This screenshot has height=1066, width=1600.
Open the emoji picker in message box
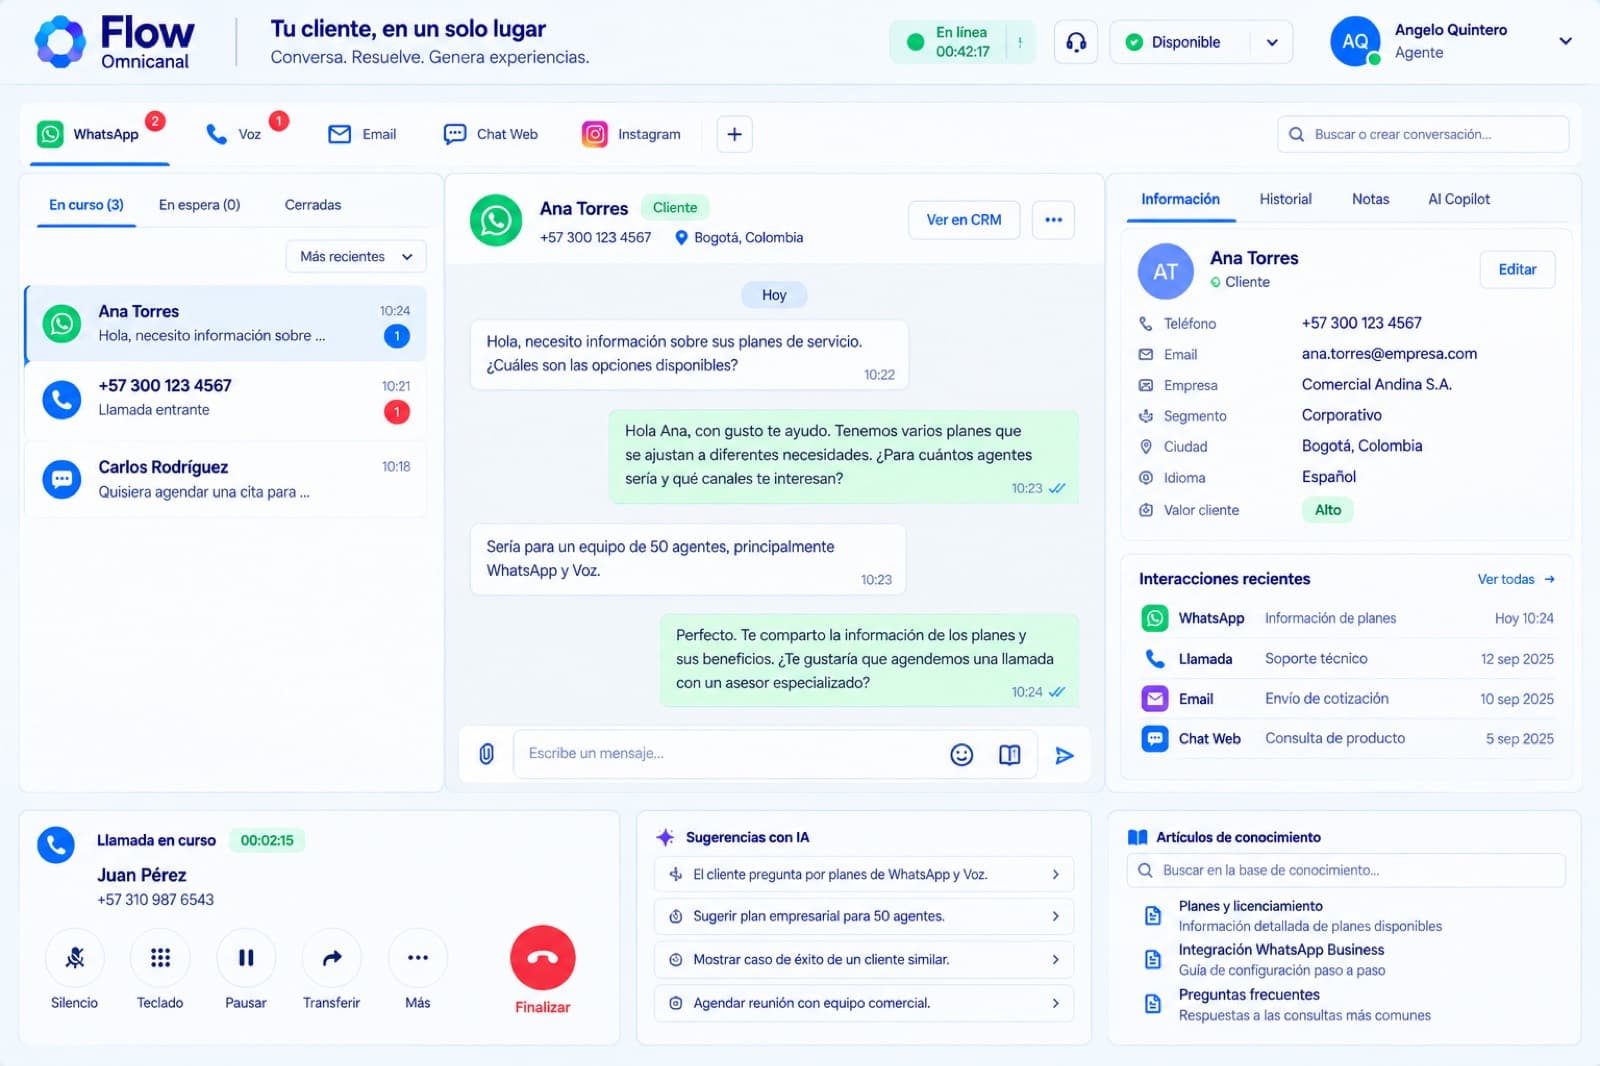point(961,755)
